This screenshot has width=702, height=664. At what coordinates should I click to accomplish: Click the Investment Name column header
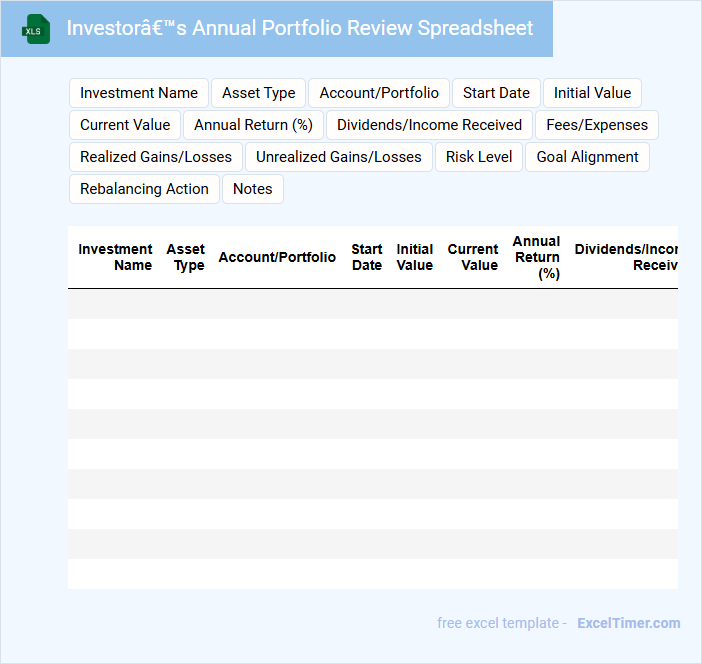tap(116, 257)
